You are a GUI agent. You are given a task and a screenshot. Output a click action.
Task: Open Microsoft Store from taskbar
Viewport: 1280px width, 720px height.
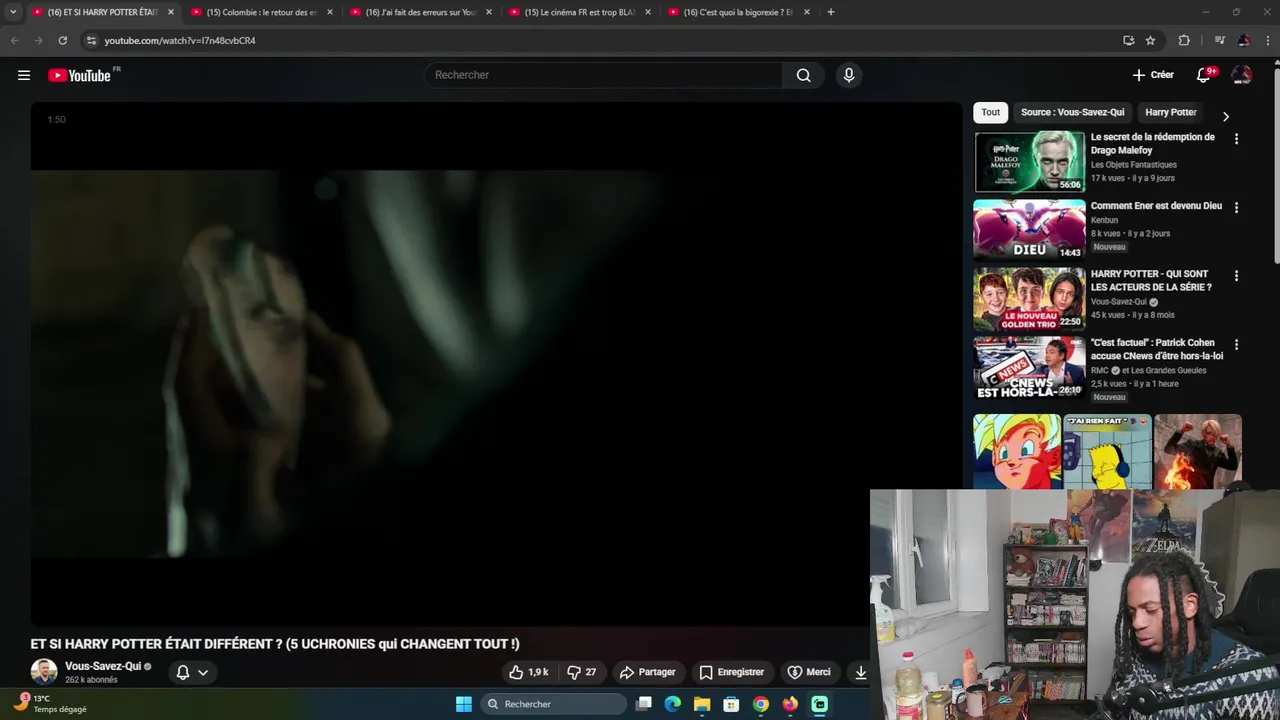(731, 704)
